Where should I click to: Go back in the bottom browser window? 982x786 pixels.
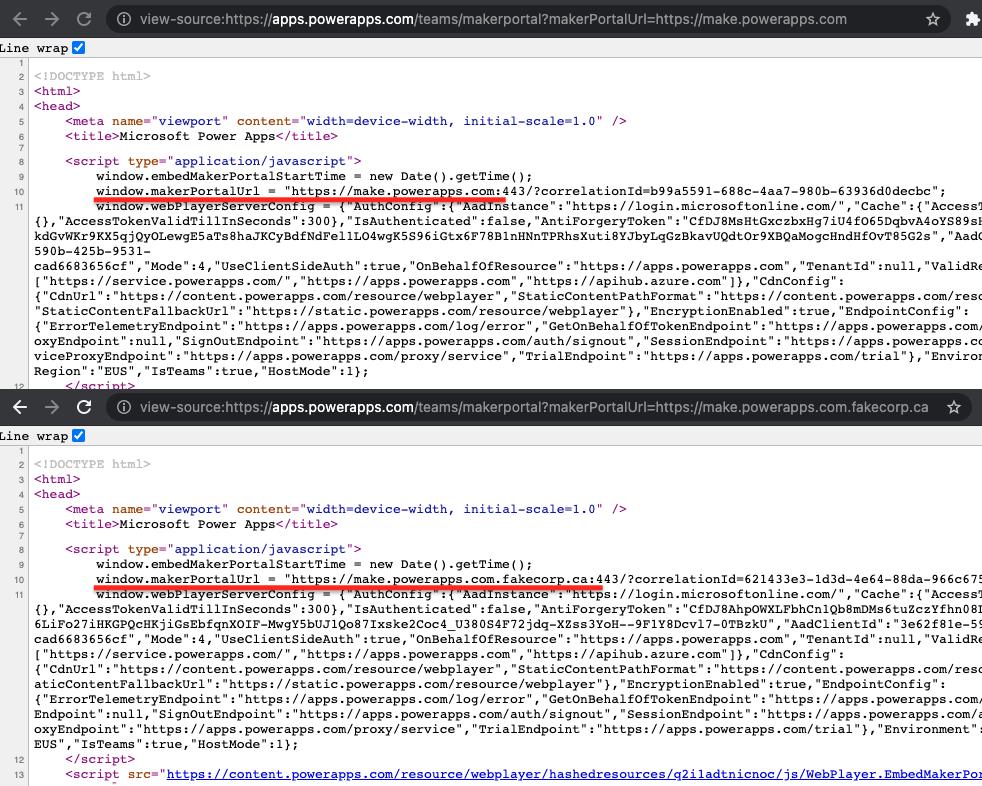(19, 408)
